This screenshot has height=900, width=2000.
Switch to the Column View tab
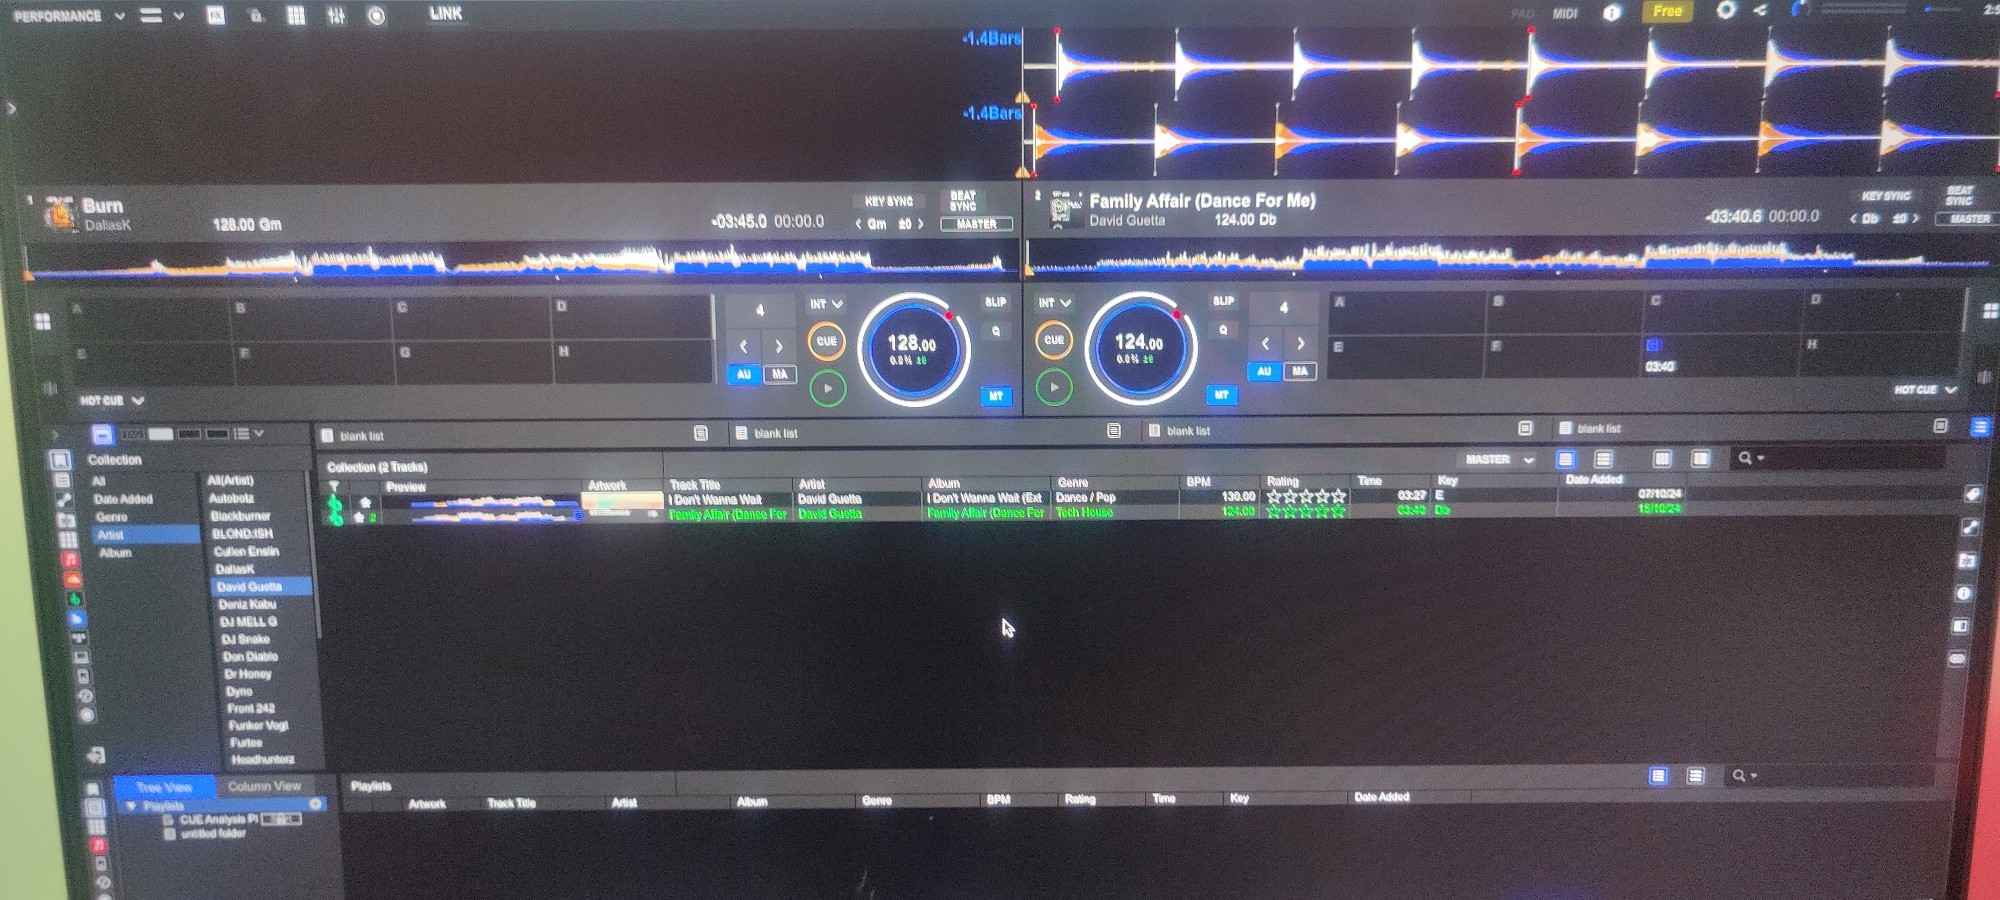(264, 786)
